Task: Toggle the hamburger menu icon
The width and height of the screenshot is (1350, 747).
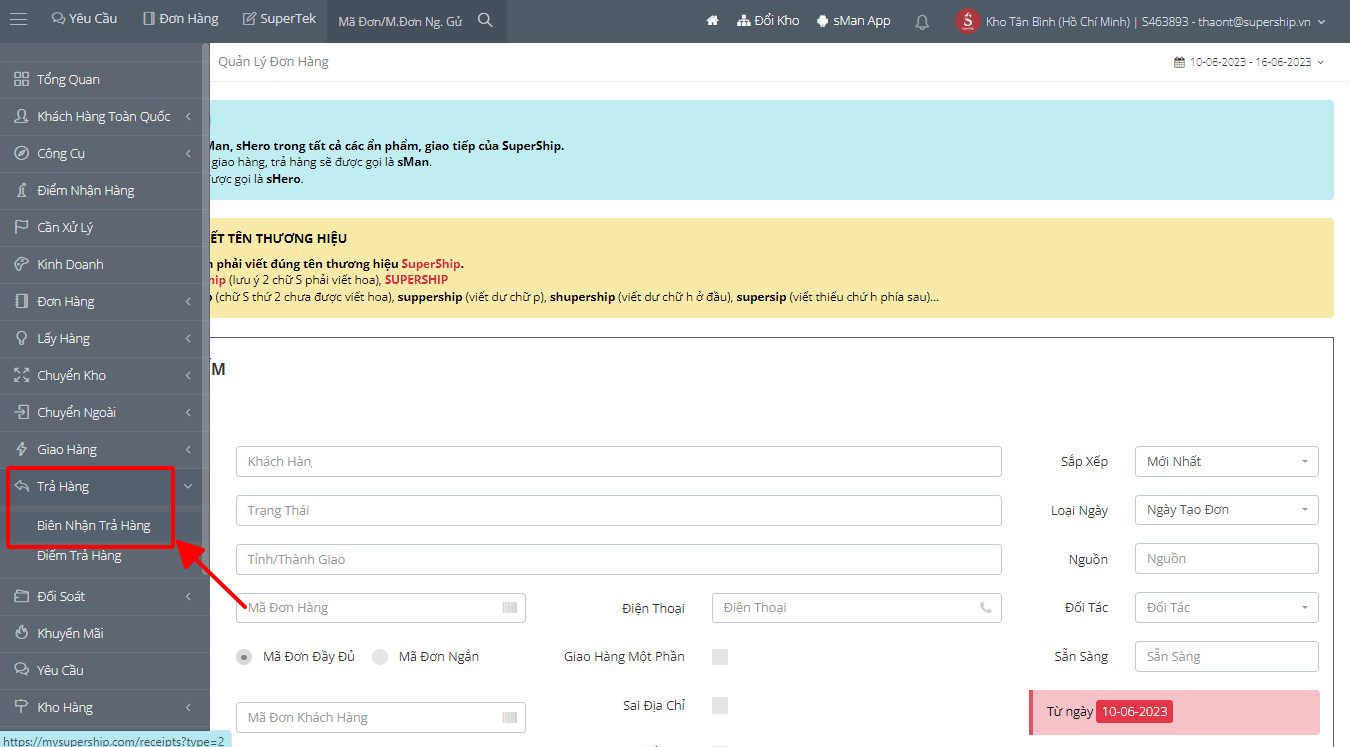Action: pos(18,20)
